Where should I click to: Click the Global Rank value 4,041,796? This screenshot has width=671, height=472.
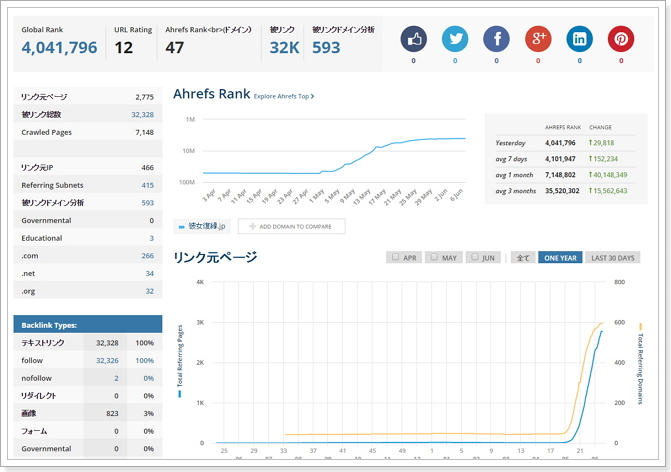[x=59, y=47]
